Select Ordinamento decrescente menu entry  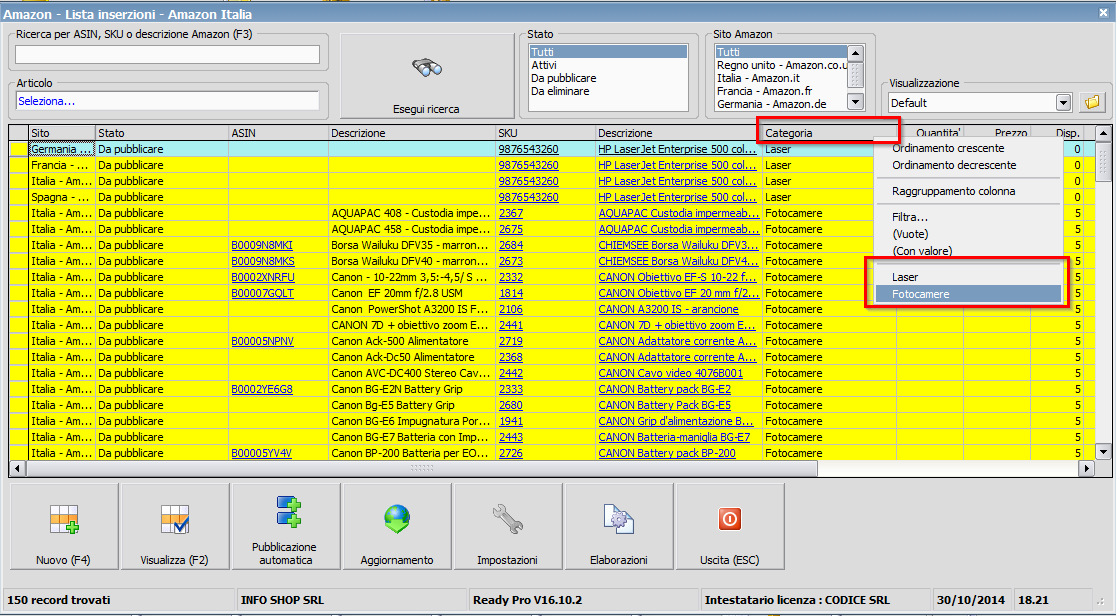[x=953, y=165]
